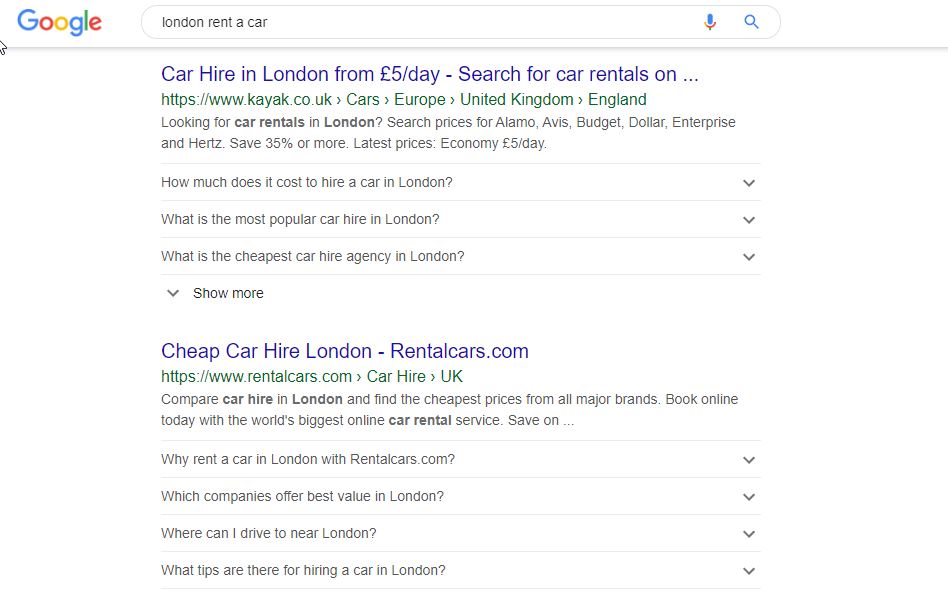
Task: Click the arrow for "cheapest car hire agency" question
Action: pyautogui.click(x=749, y=257)
